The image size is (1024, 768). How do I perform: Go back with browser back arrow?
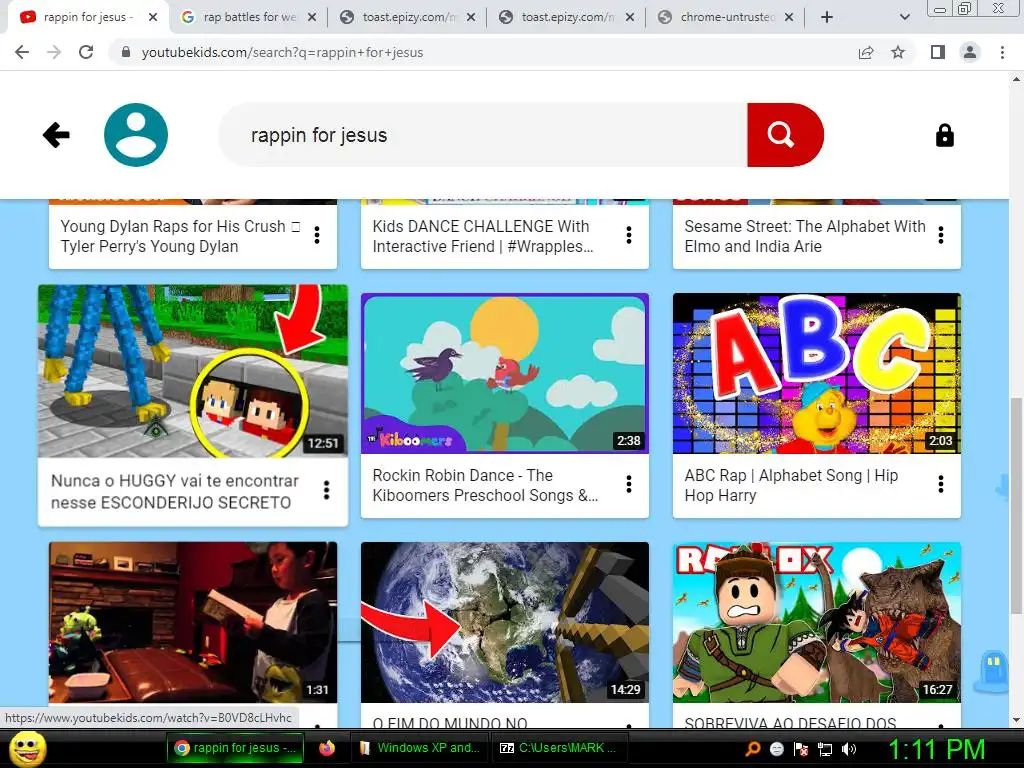click(x=22, y=52)
